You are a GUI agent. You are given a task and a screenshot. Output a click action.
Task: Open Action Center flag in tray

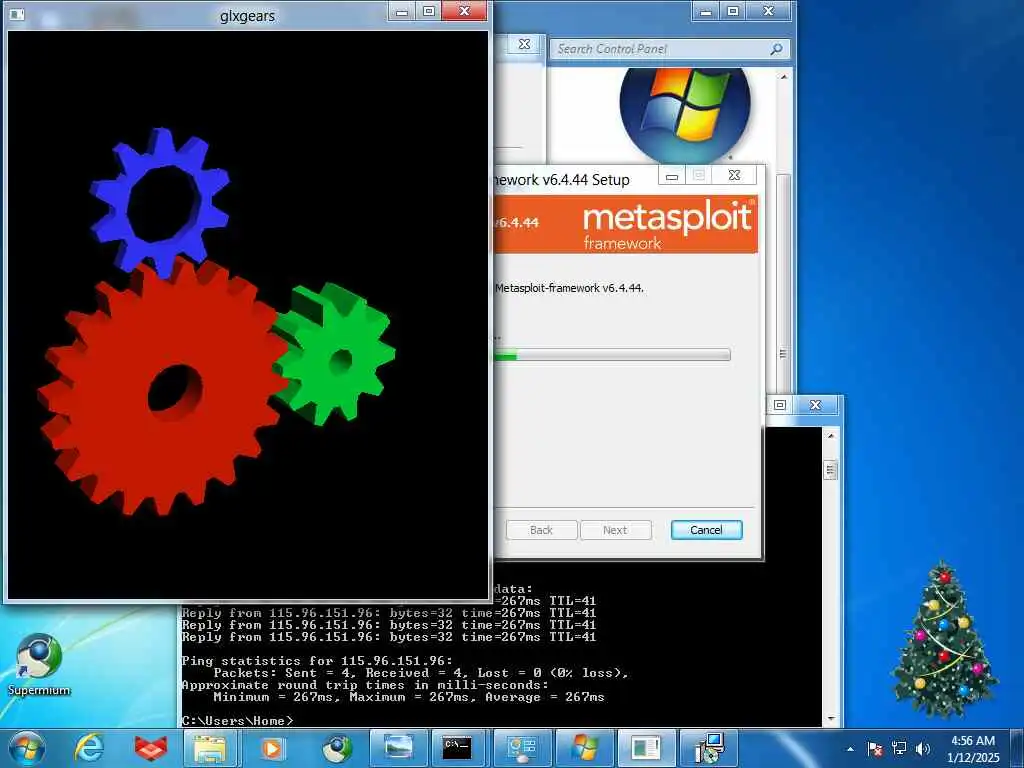click(x=874, y=749)
